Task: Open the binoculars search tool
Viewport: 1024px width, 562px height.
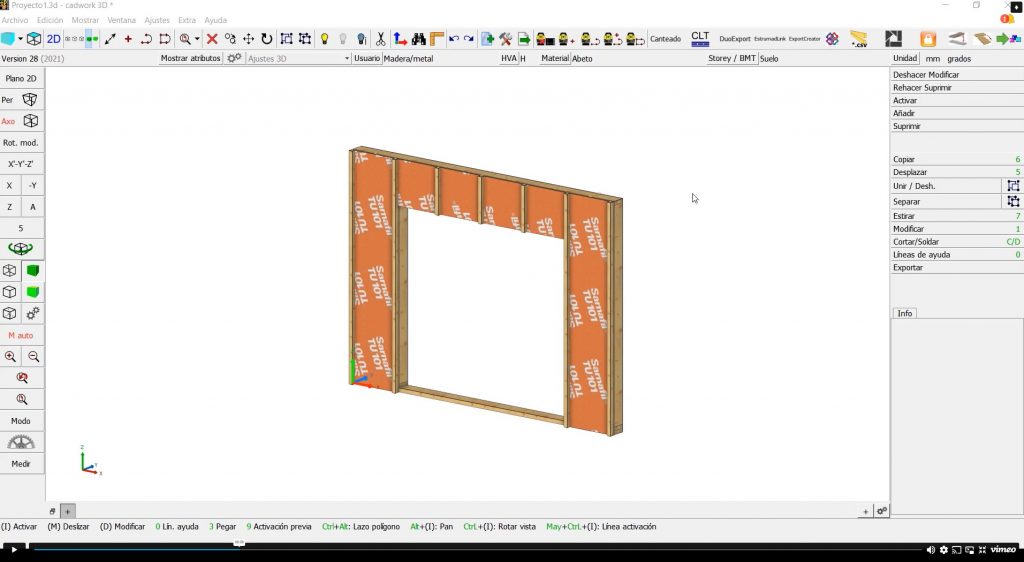Action: coord(419,39)
